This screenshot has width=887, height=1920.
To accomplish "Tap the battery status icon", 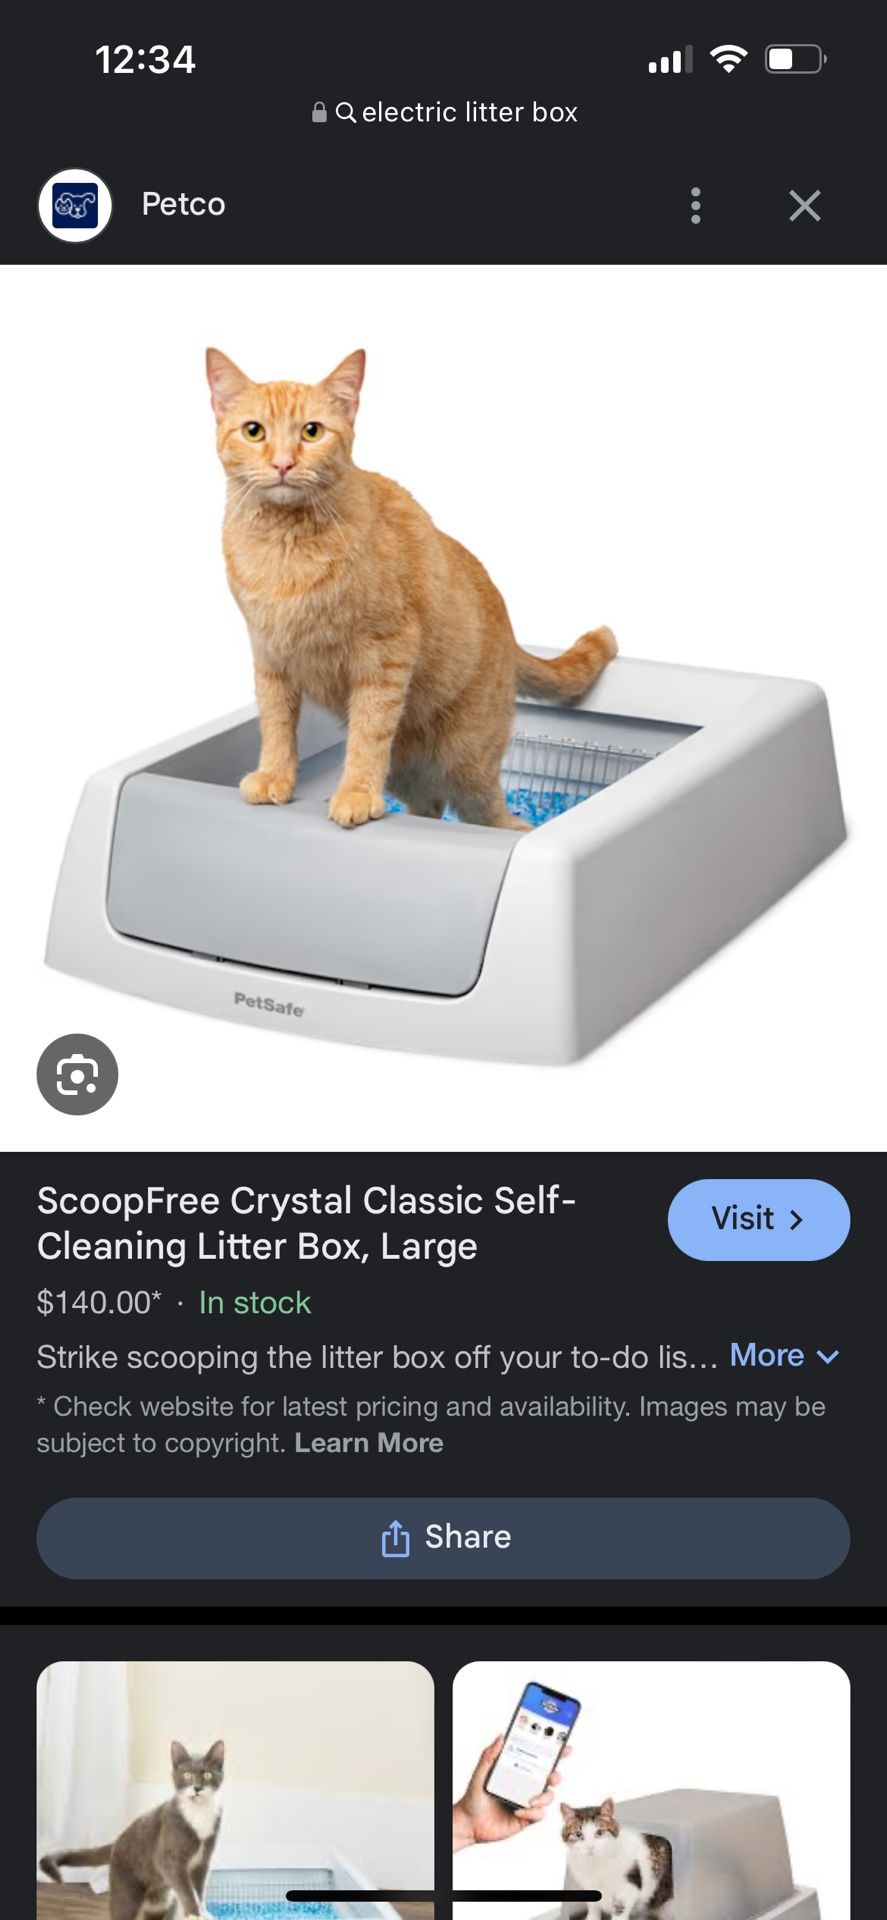I will (796, 59).
